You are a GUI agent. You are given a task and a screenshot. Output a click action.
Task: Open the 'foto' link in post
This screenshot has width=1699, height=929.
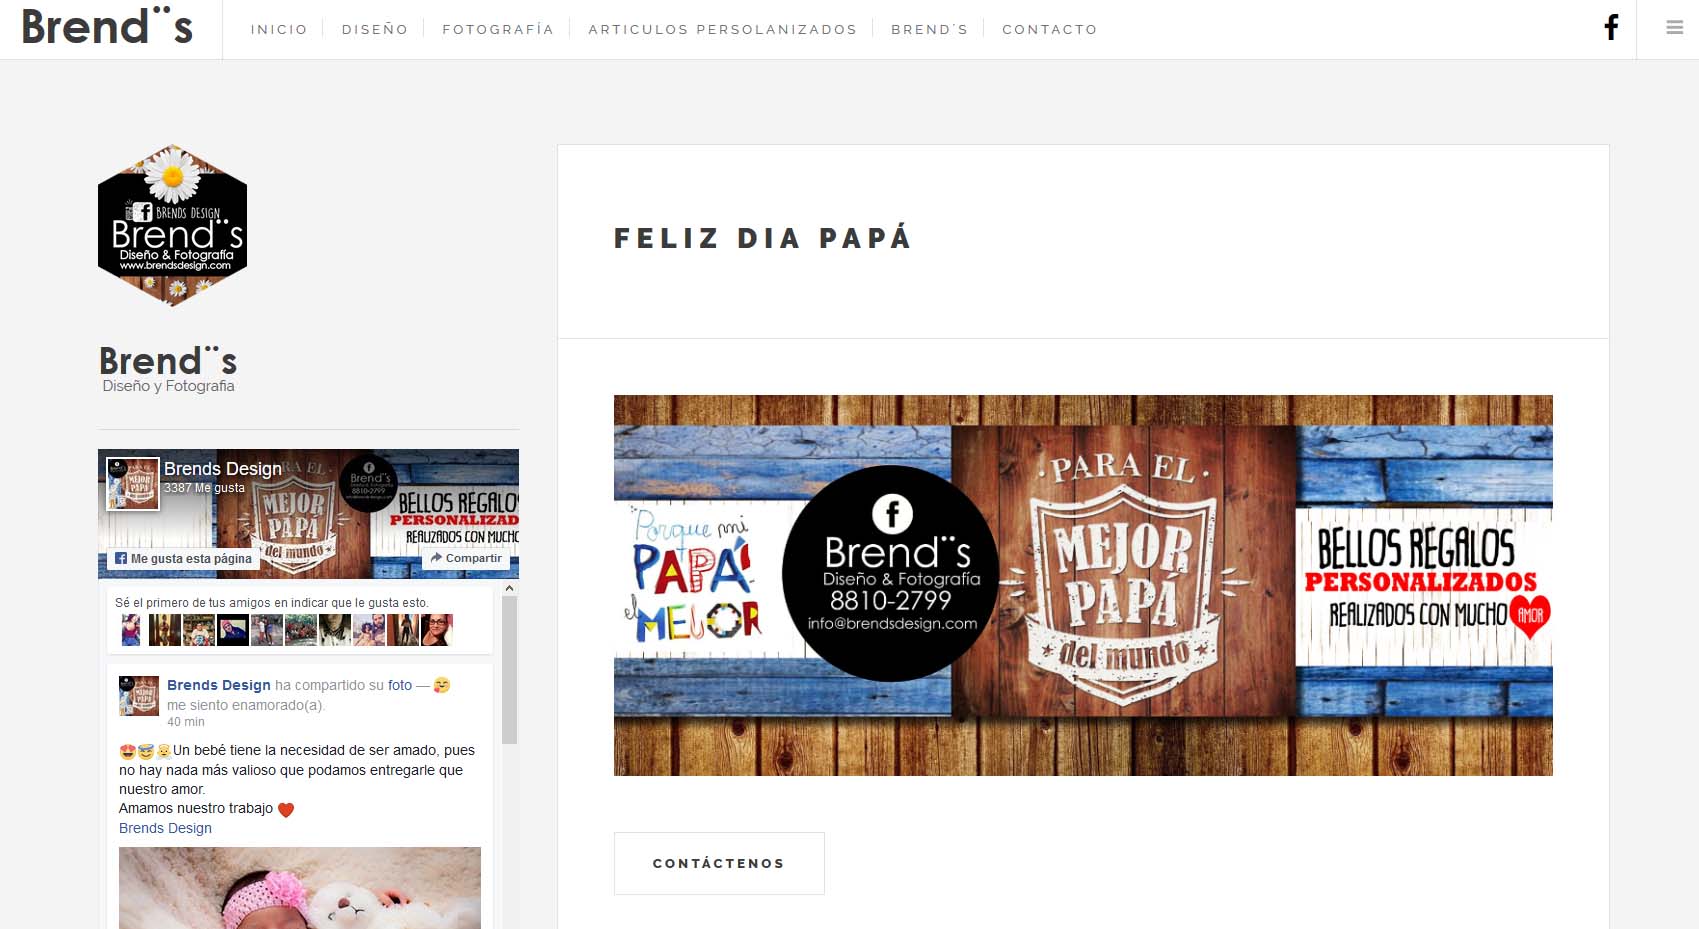click(x=400, y=685)
